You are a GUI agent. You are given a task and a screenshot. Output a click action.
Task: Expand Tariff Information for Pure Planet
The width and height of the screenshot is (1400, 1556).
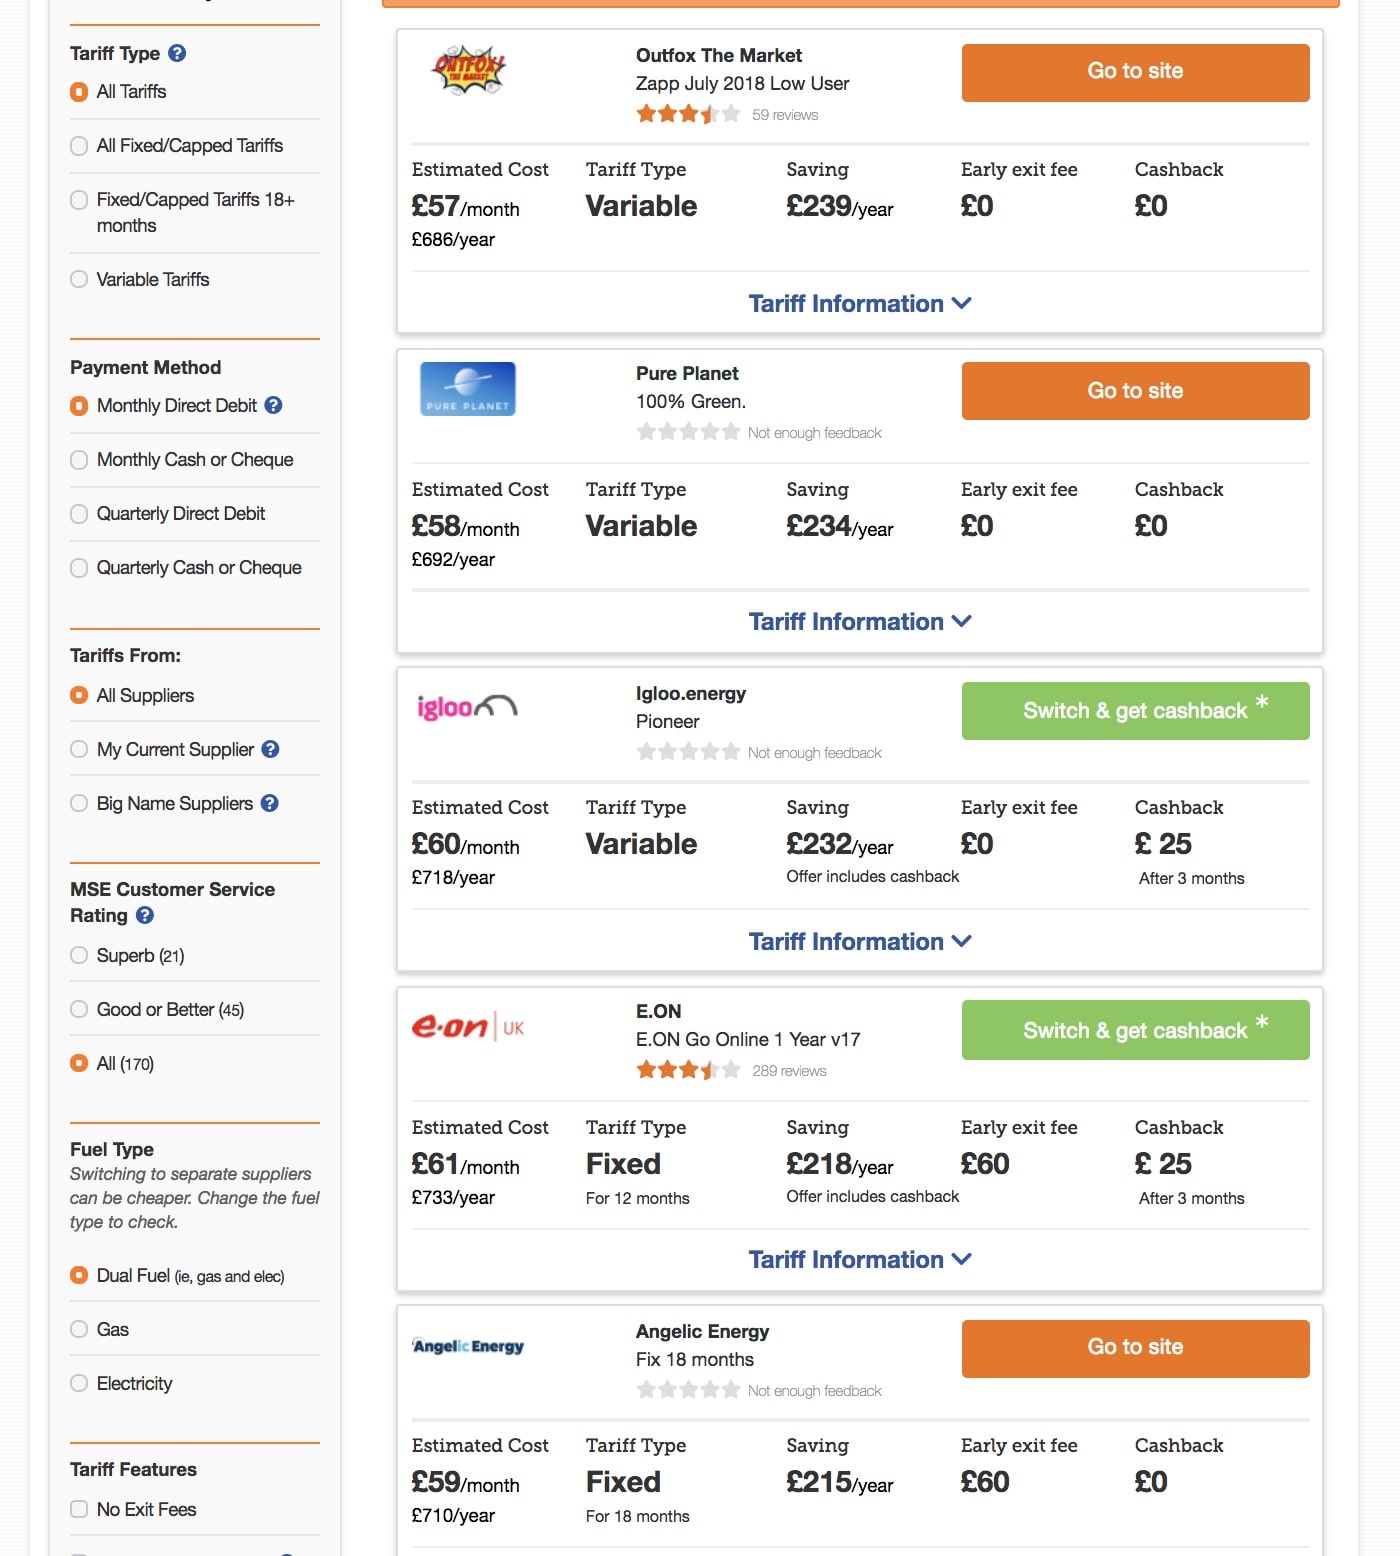(859, 622)
